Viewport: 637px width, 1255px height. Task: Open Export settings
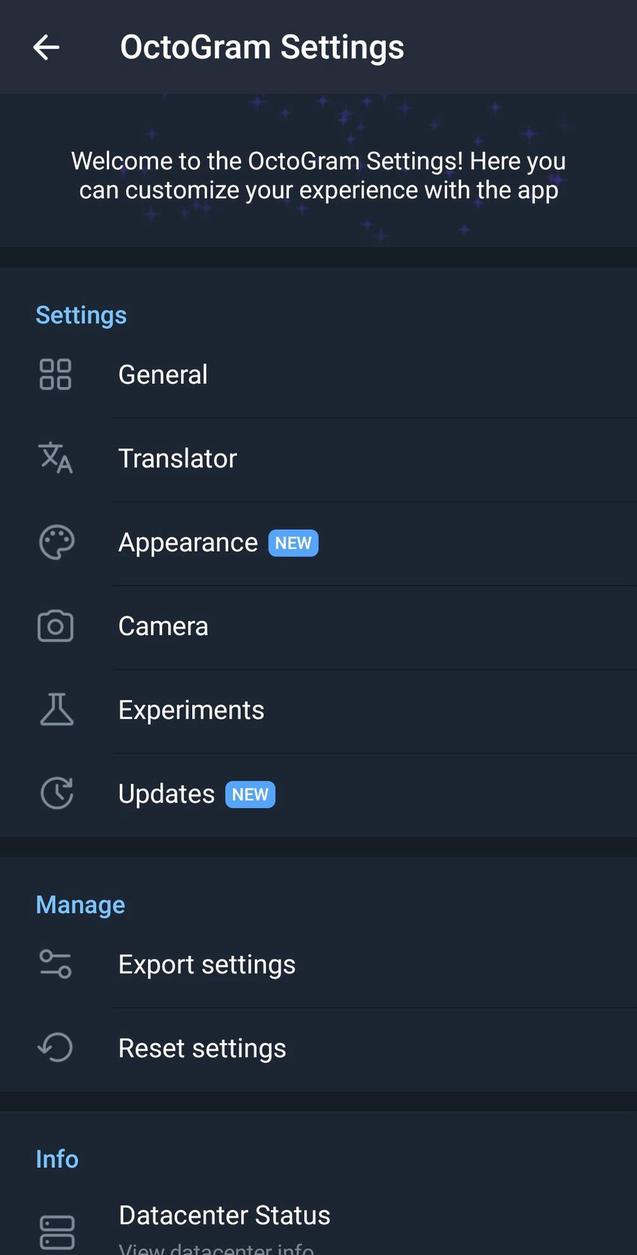207,964
